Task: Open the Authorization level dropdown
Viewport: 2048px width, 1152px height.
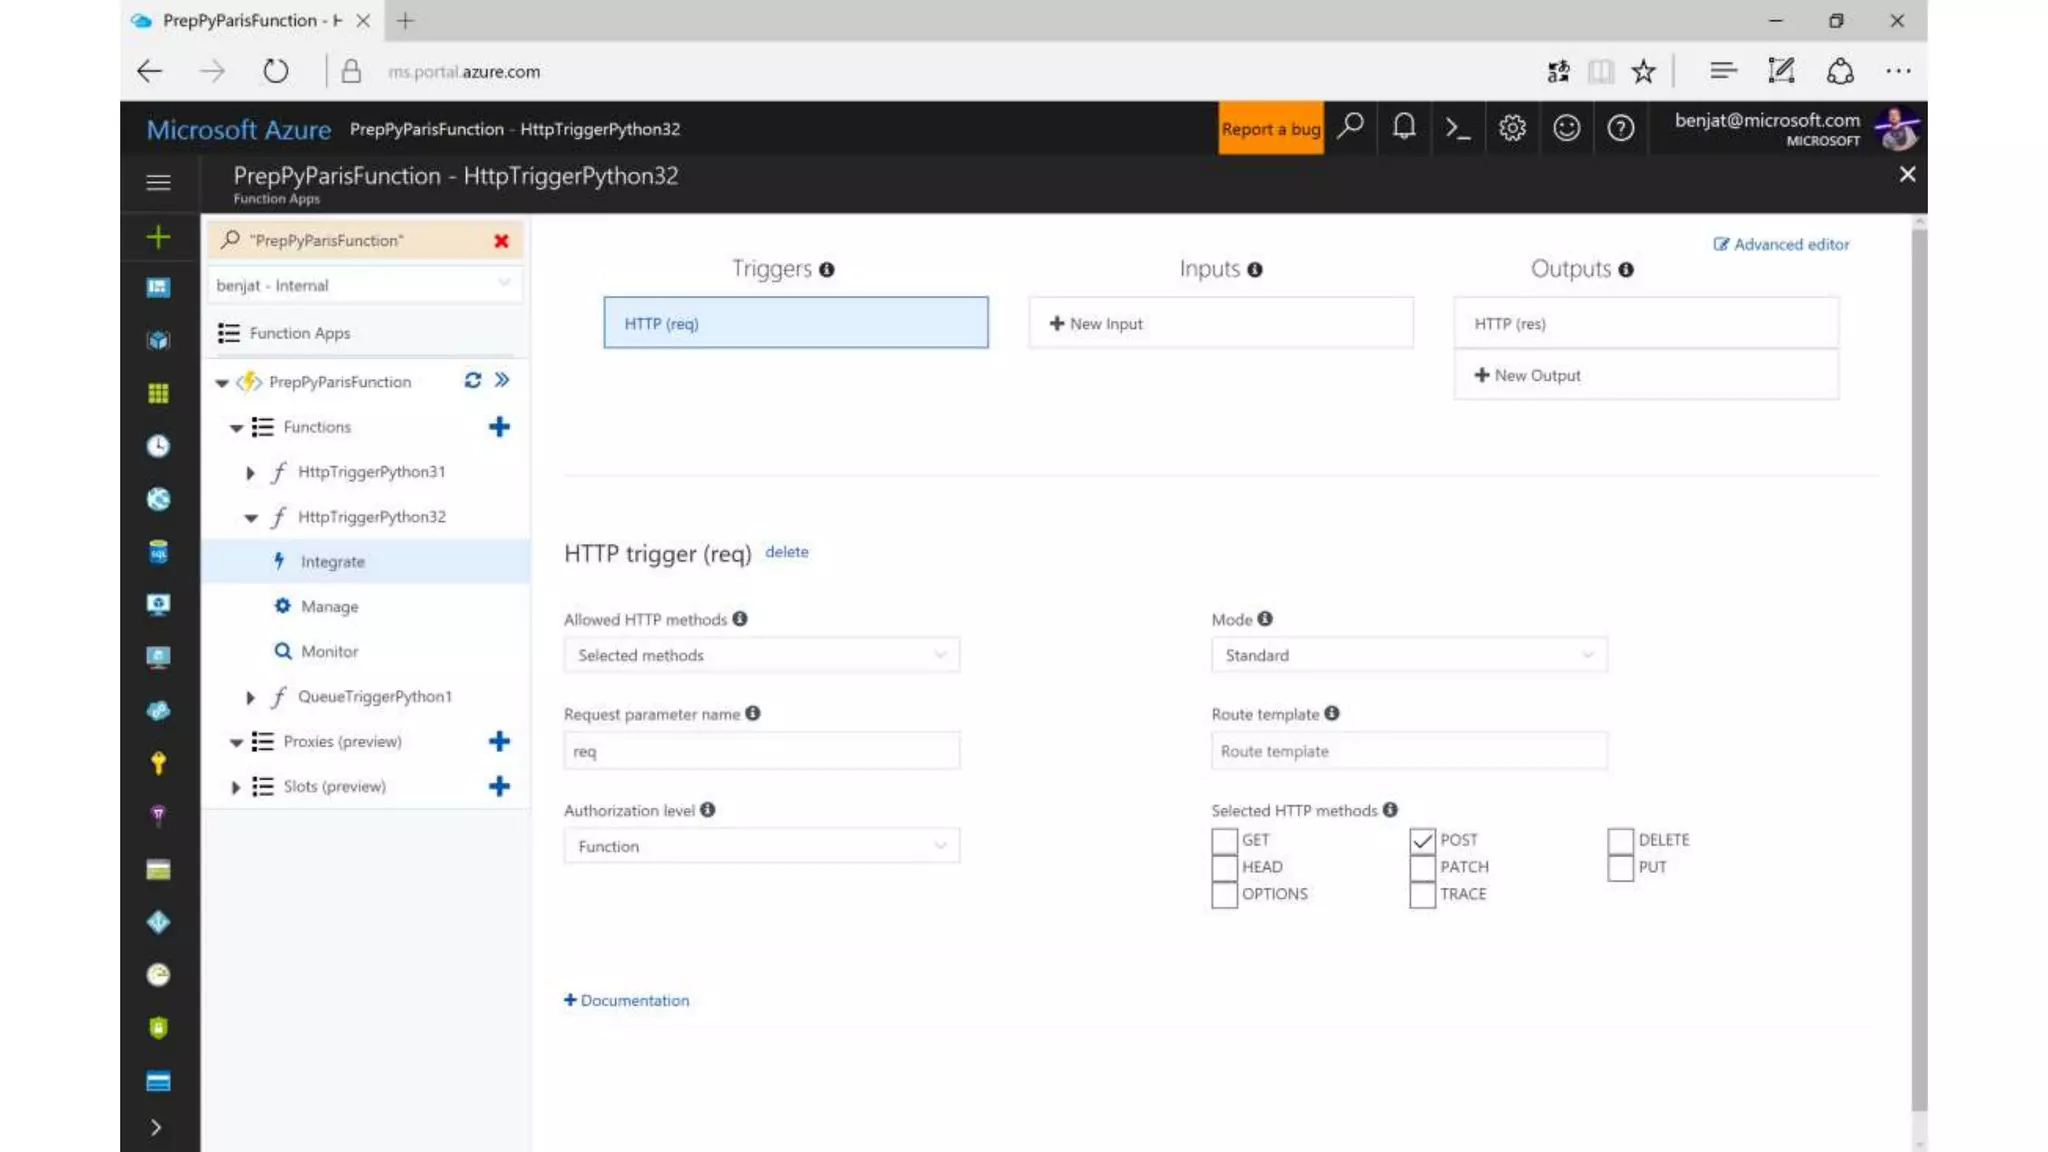Action: pyautogui.click(x=761, y=846)
